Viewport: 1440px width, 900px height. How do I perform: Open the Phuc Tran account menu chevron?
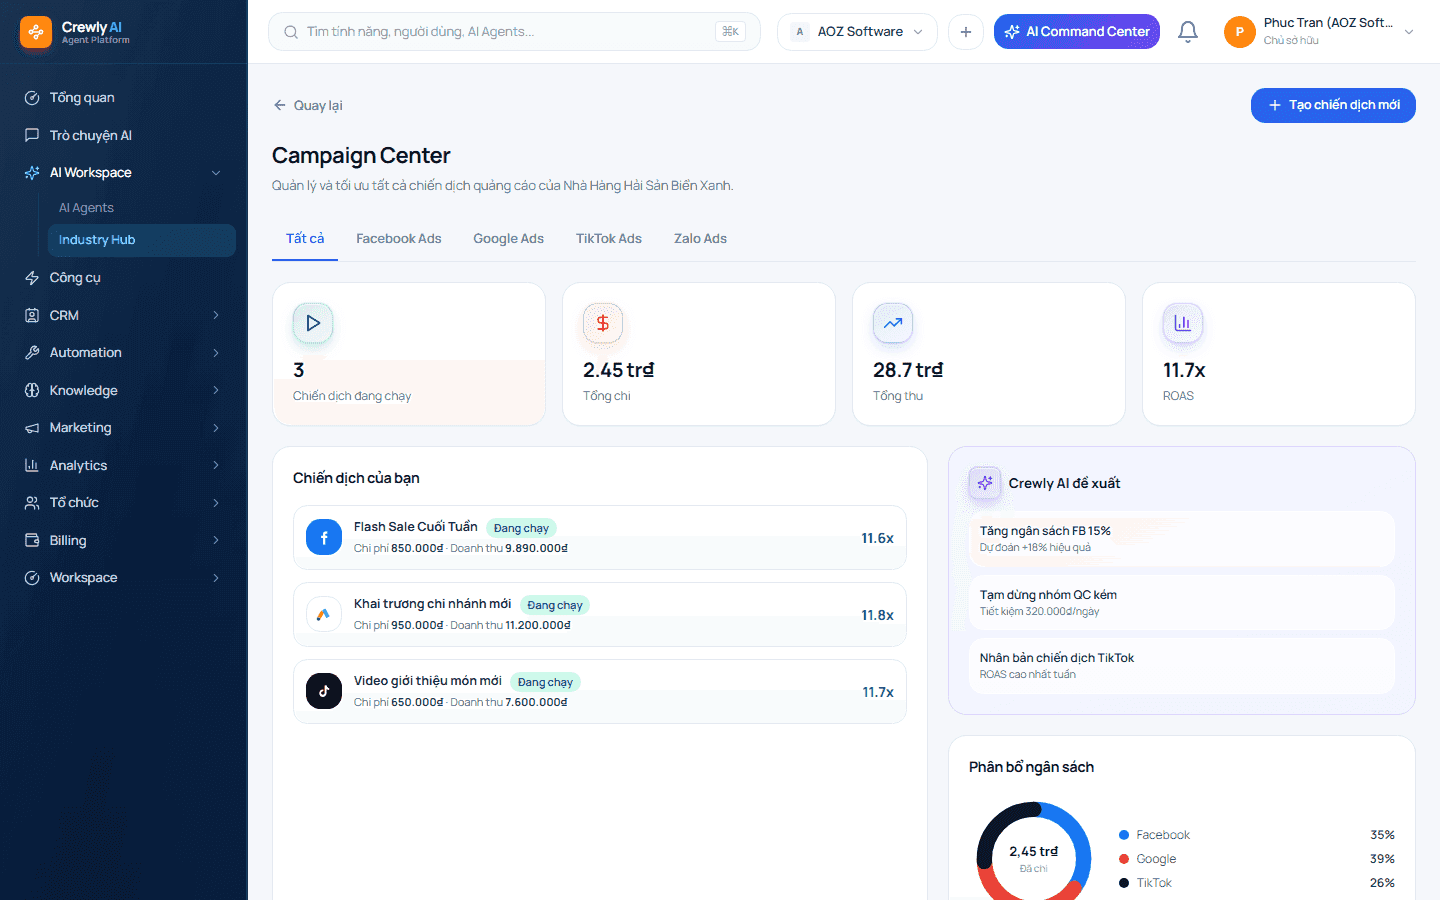(x=1409, y=32)
